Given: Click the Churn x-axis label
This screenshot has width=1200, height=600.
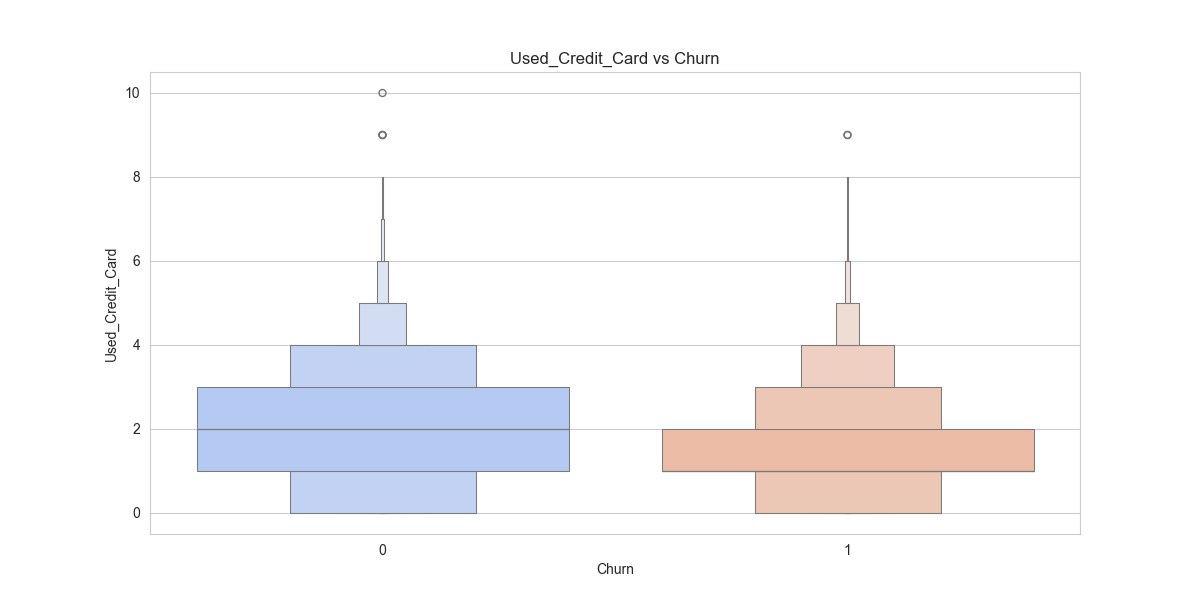Looking at the screenshot, I should [x=615, y=570].
